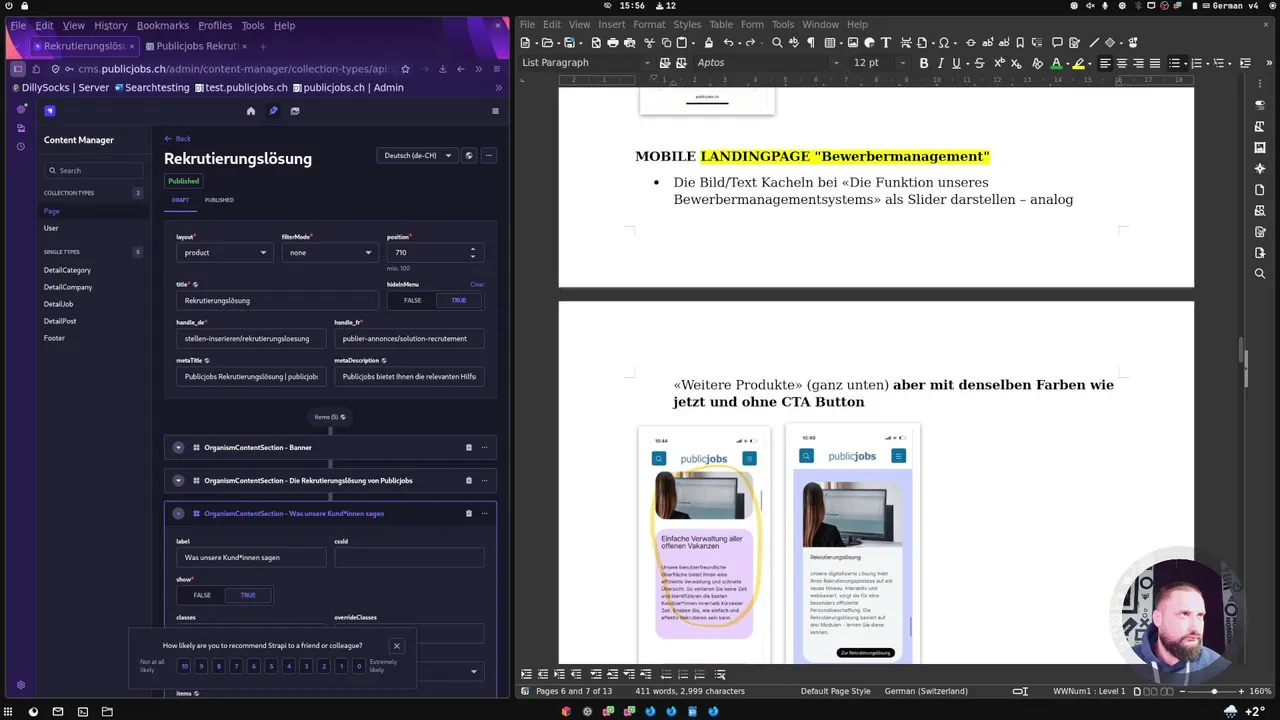This screenshot has height=720, width=1280.
Task: Select rating 0 in Strapi survey
Action: 359,666
